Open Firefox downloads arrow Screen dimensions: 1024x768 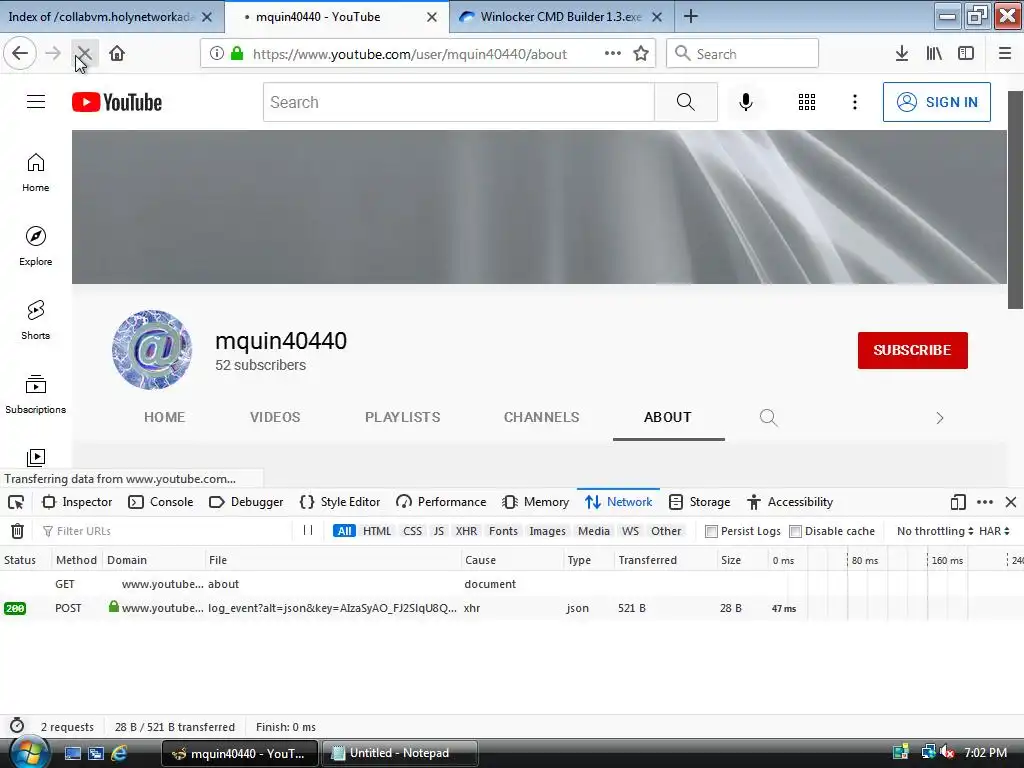click(x=902, y=54)
